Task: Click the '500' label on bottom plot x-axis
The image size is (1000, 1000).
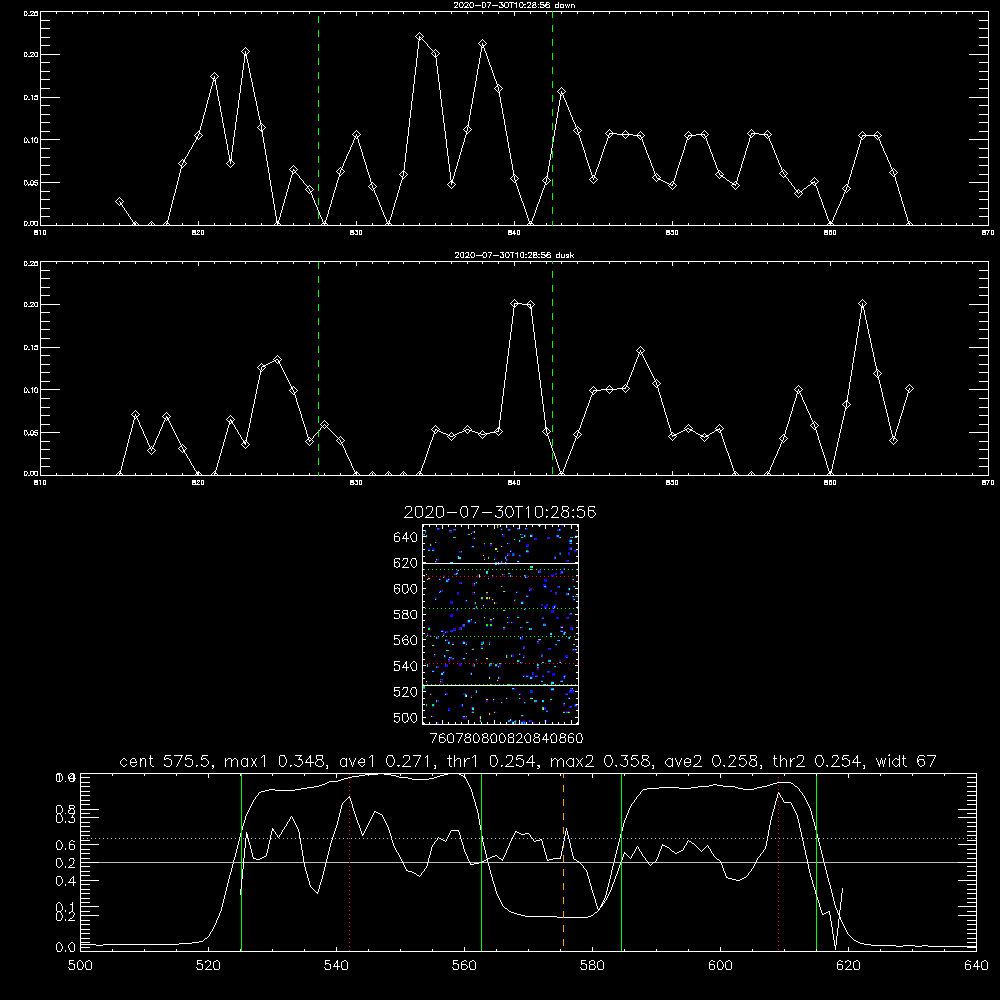Action: (80, 966)
